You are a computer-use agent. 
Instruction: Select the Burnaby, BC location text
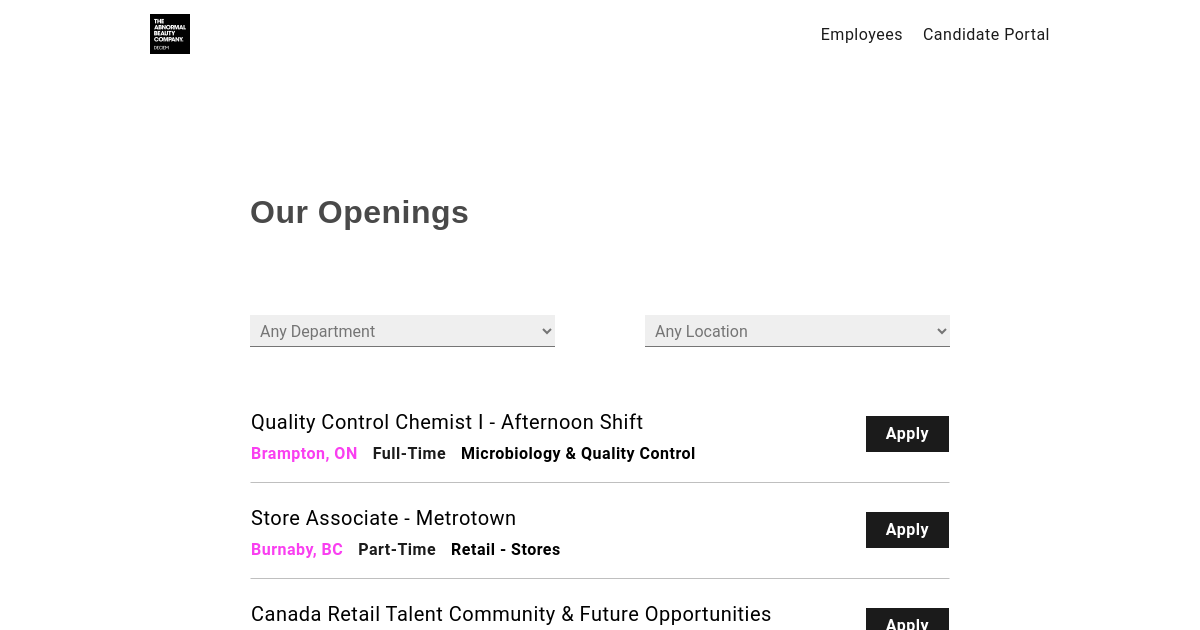point(297,549)
